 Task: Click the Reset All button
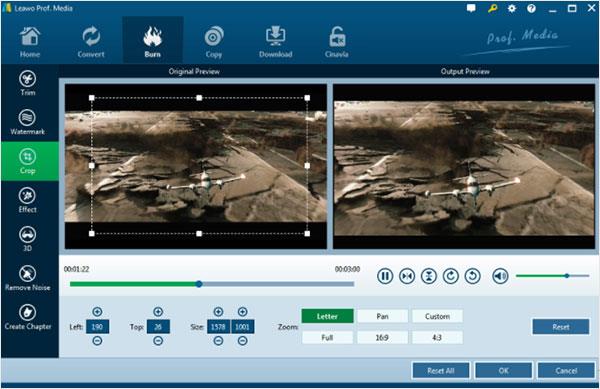tap(441, 371)
